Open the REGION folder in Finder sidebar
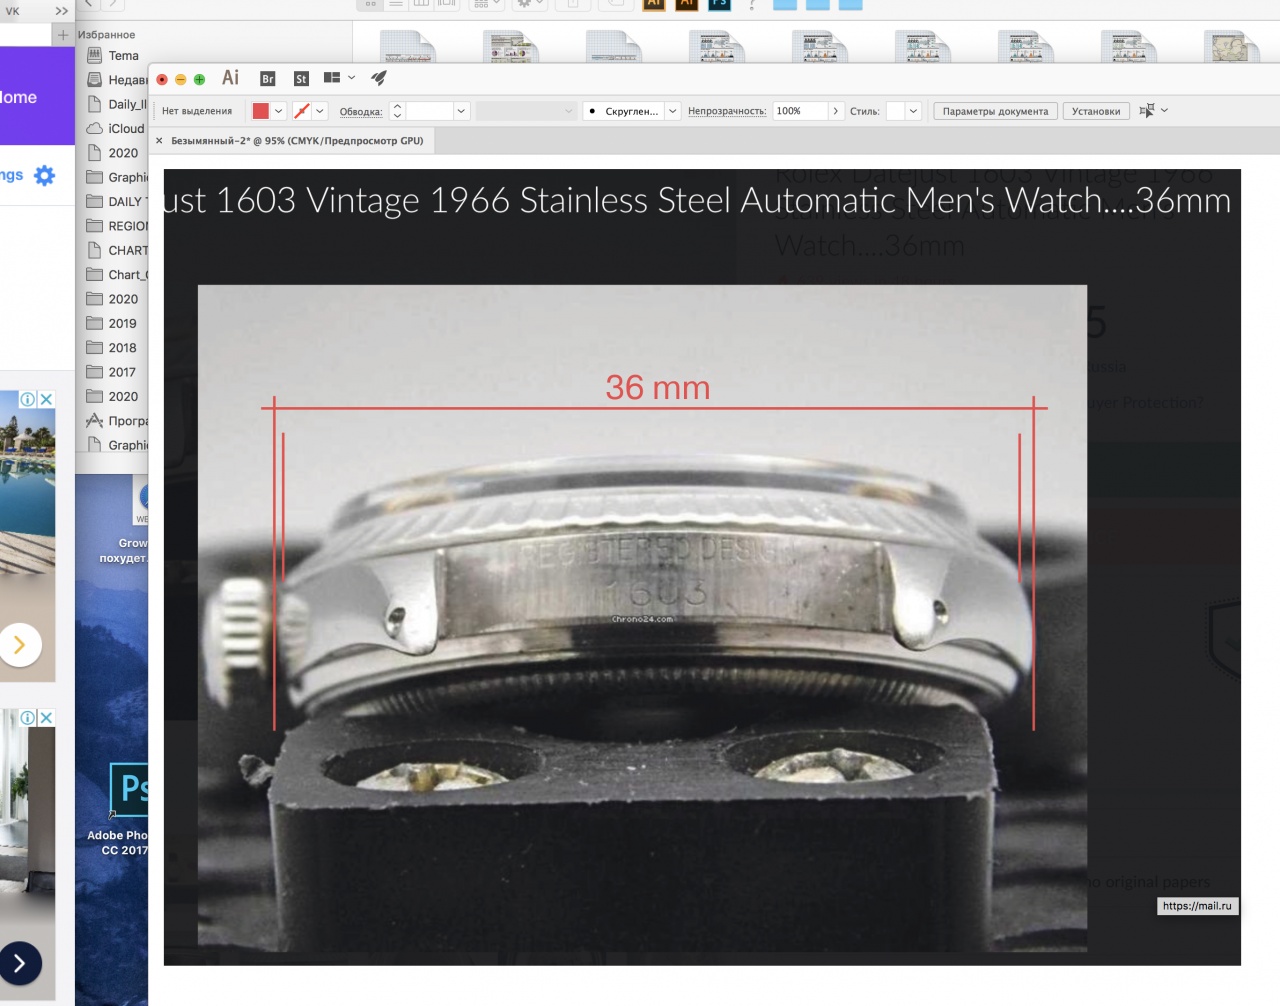The width and height of the screenshot is (1280, 1006). coord(128,226)
